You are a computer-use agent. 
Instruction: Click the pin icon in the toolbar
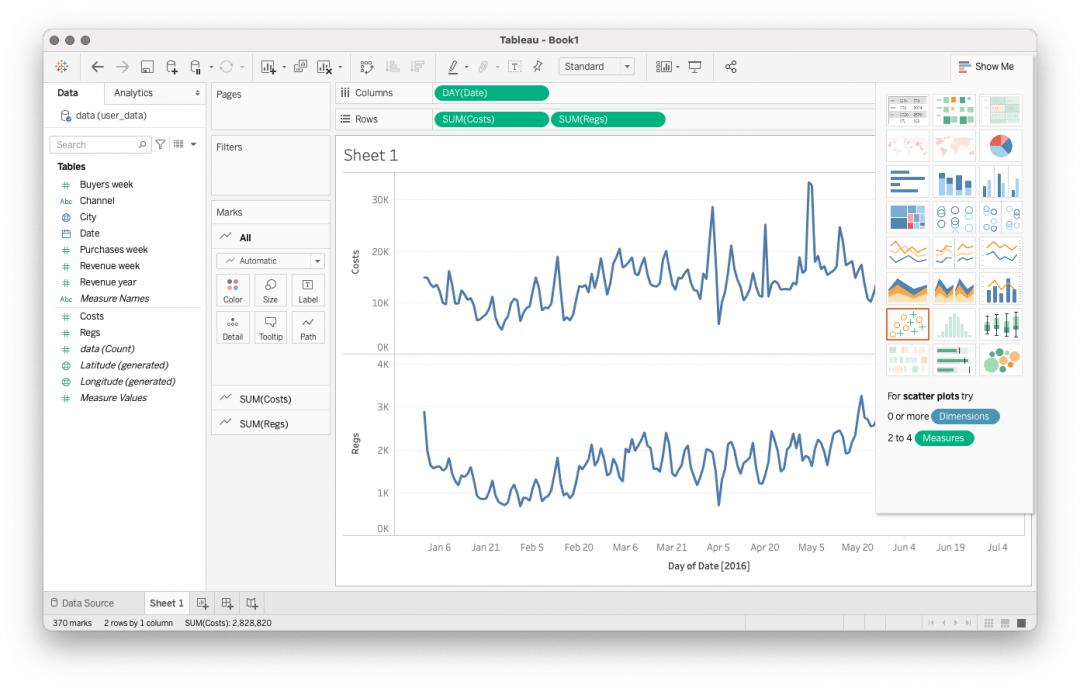[536, 66]
